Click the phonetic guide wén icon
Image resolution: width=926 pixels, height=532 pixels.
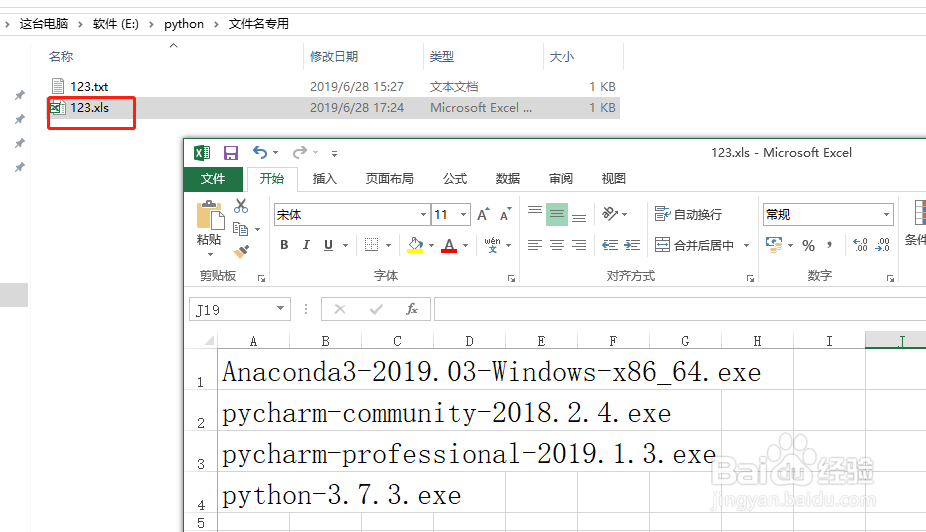(x=492, y=244)
